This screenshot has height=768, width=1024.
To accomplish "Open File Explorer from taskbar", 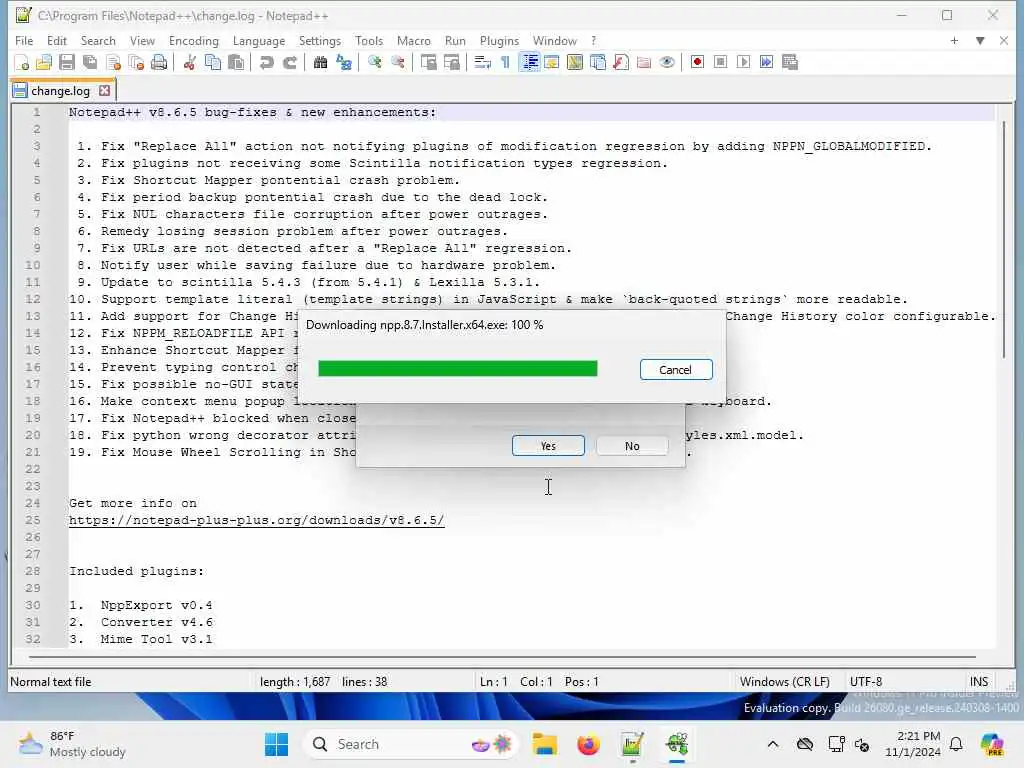I will click(544, 744).
